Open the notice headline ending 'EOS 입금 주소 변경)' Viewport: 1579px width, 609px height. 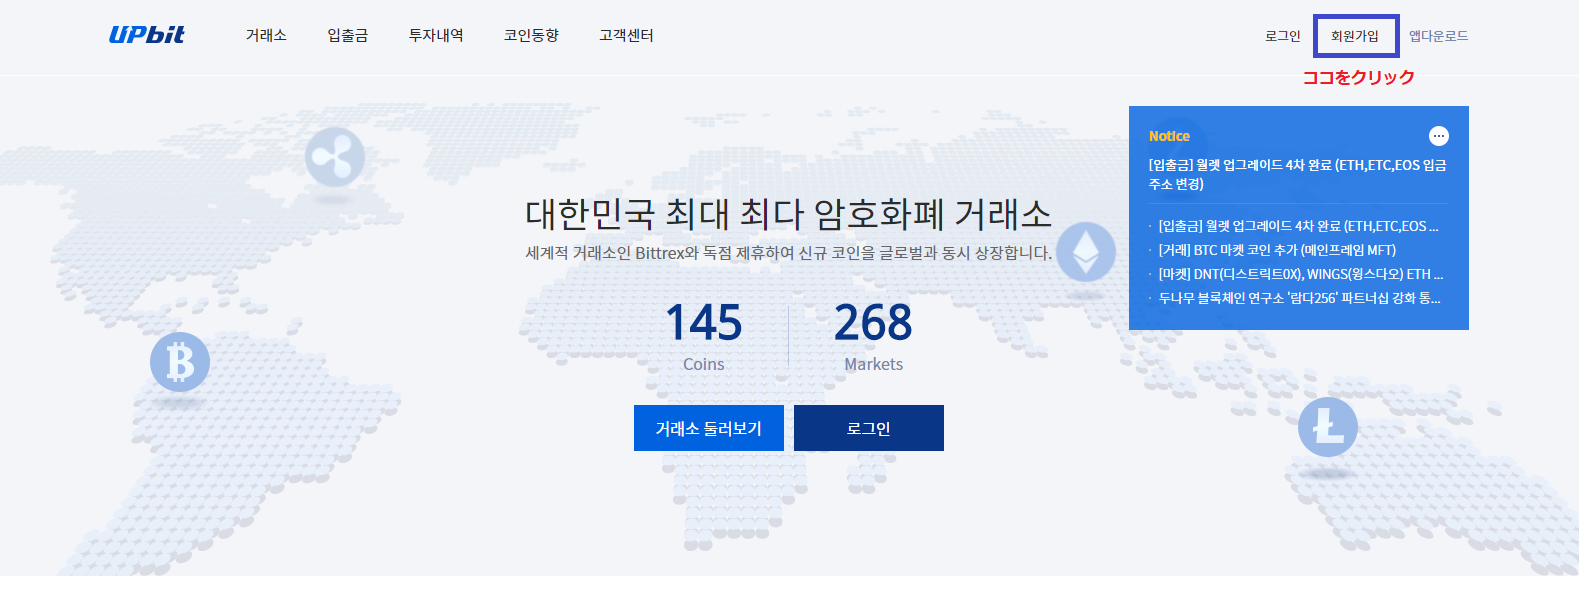coord(1297,174)
